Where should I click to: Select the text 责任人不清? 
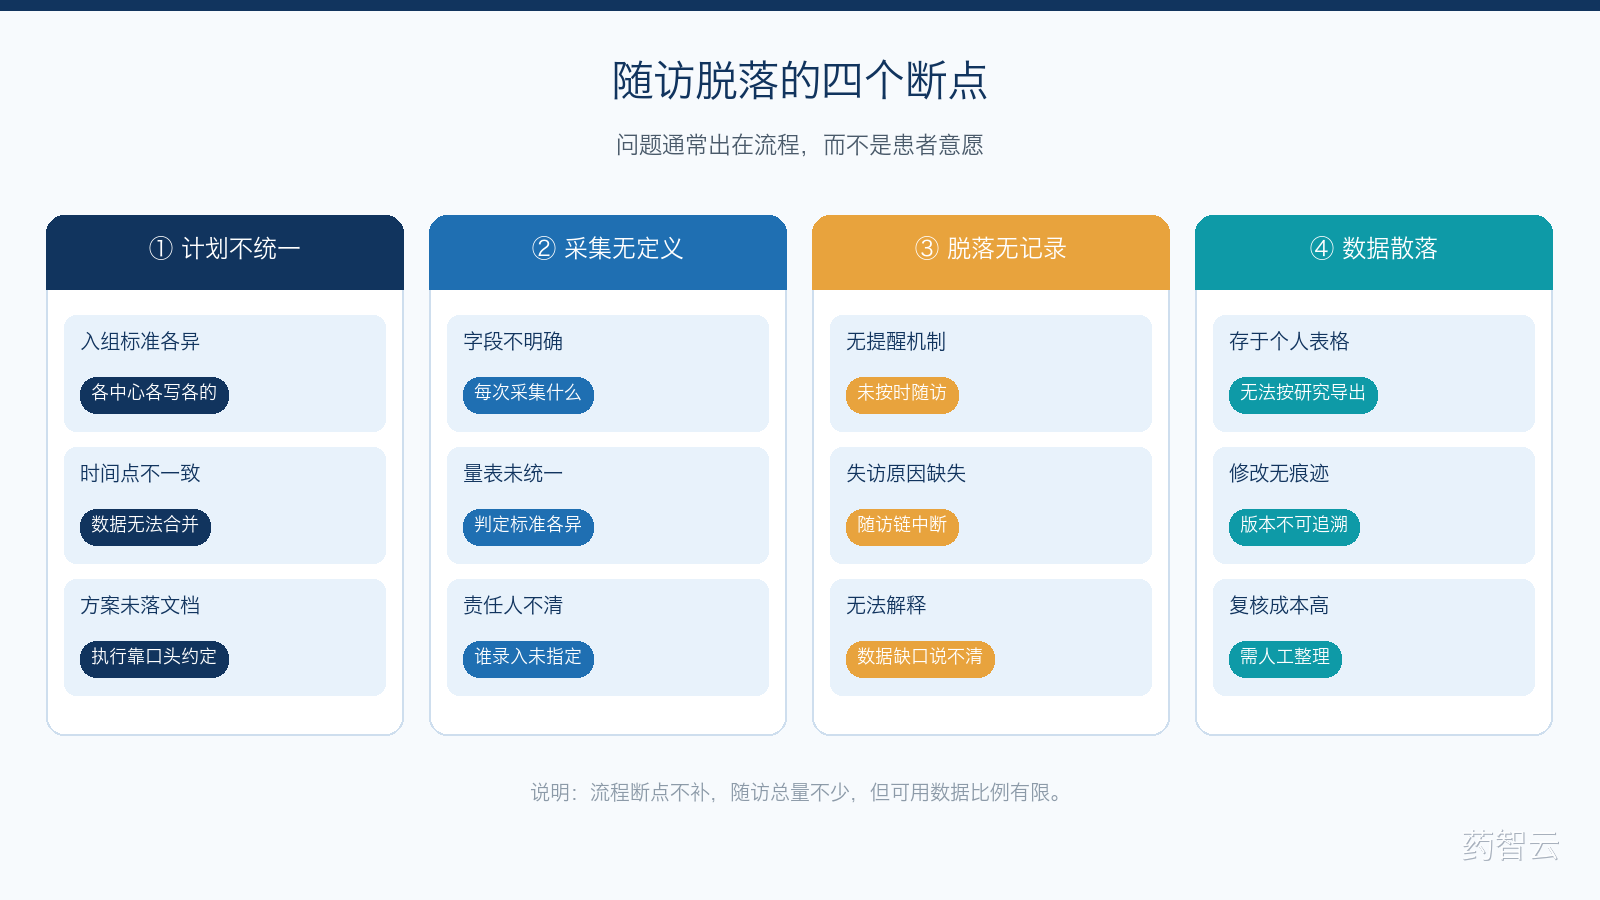tap(513, 605)
